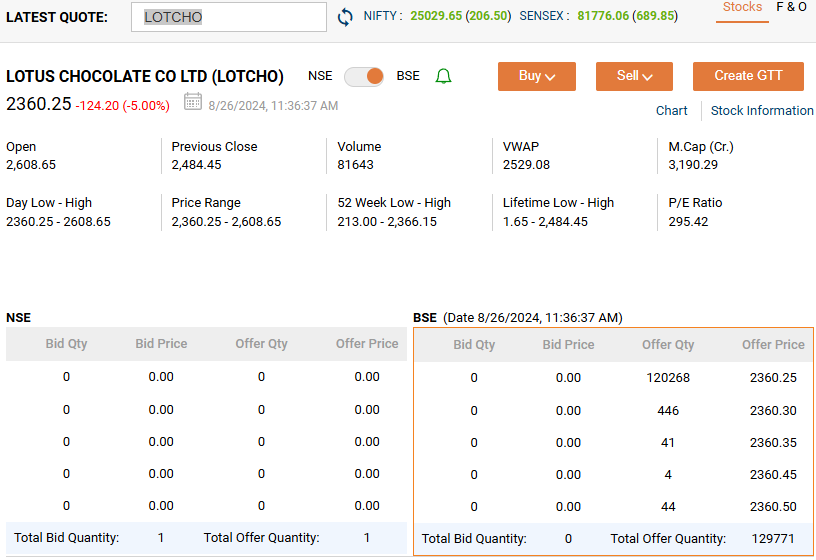The image size is (816, 560).
Task: Open the Chart link
Action: tap(671, 110)
